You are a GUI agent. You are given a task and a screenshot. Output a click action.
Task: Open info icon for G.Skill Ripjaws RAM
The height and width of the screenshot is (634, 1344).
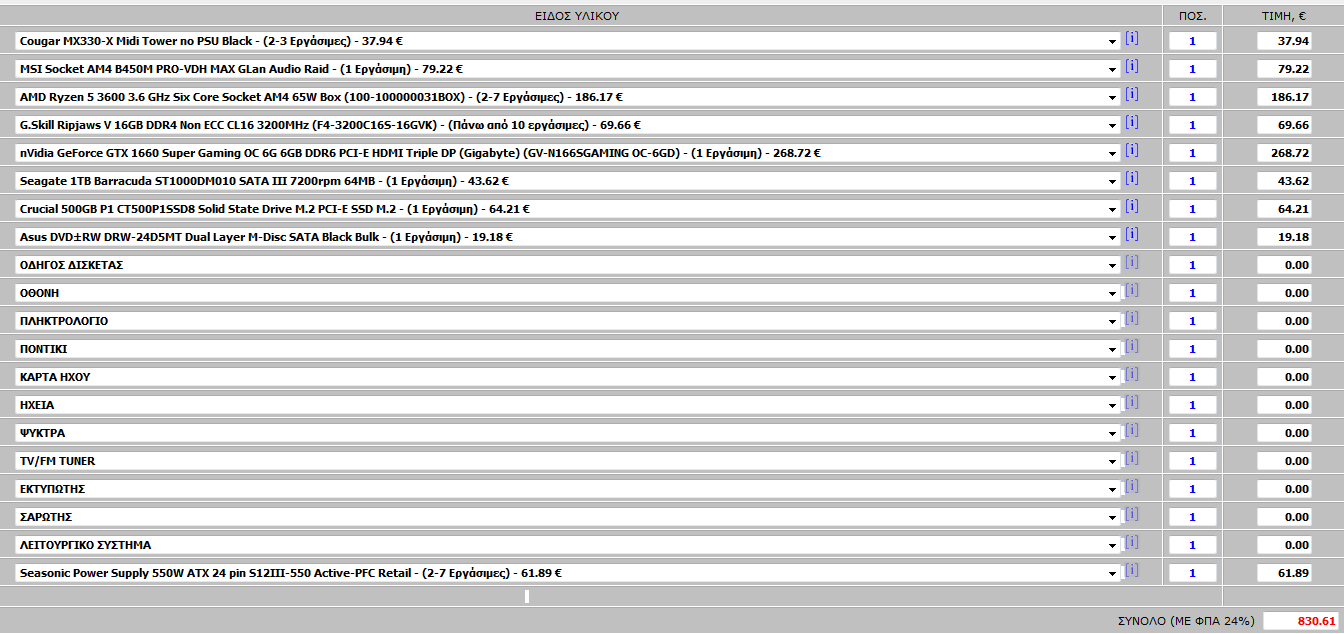pyautogui.click(x=1131, y=123)
